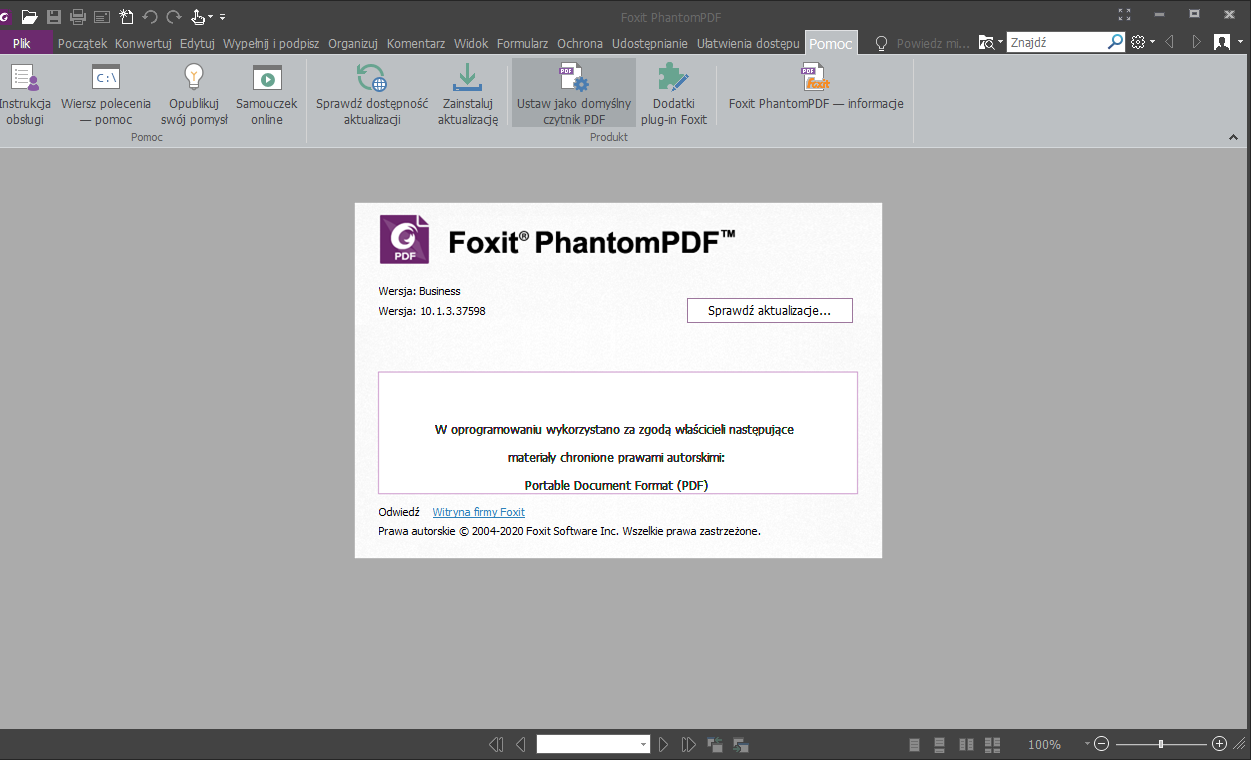Launch the Samouczek online tutorial
Viewport: 1251px width, 760px height.
(267, 94)
